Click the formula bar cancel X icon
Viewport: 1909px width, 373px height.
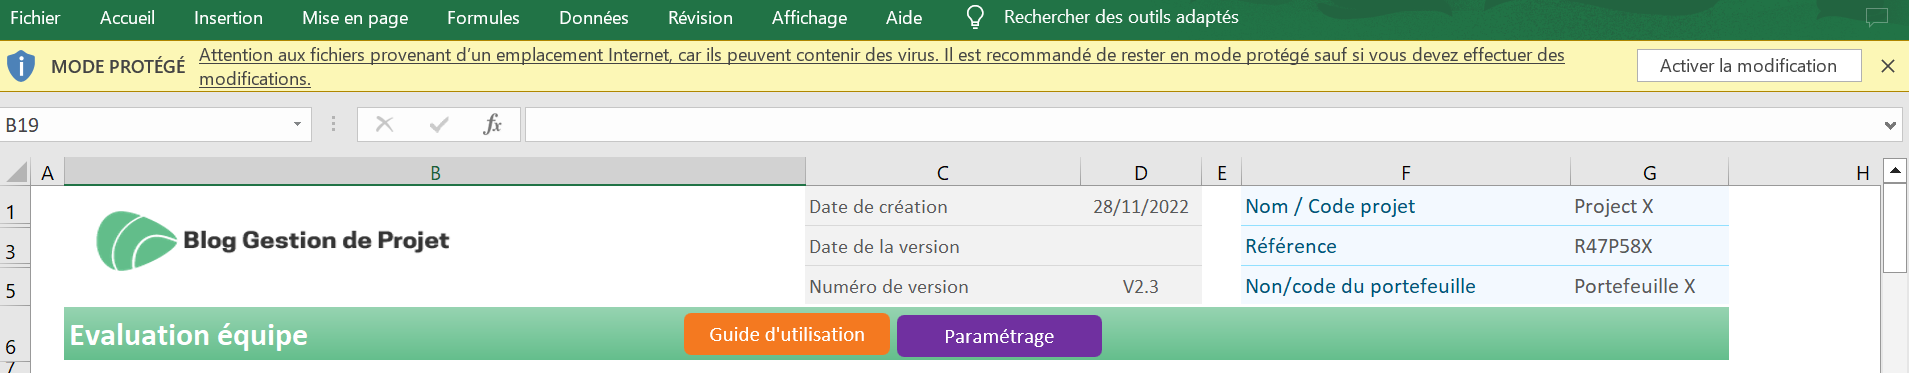tap(384, 125)
